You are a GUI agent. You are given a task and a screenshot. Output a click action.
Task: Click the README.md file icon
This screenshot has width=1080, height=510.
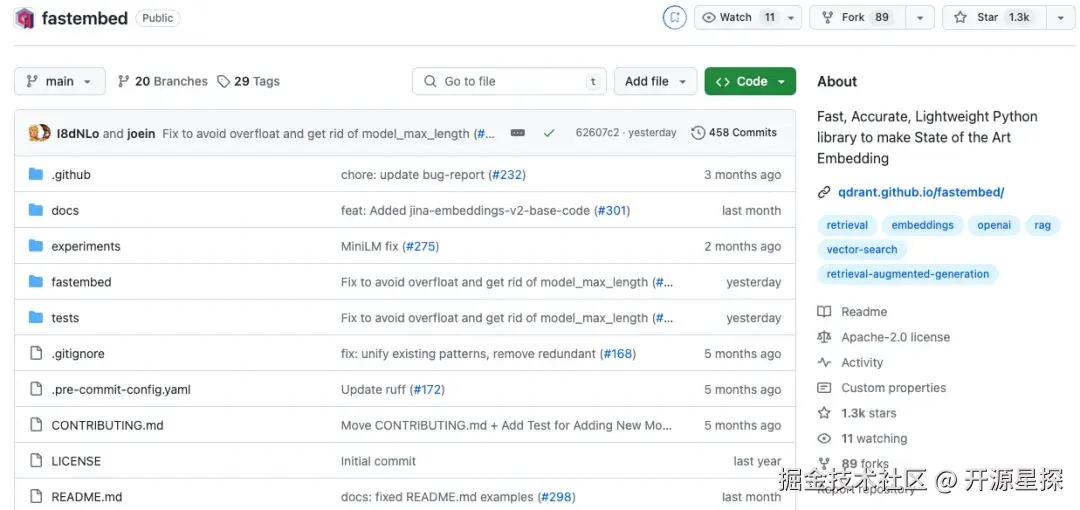click(x=36, y=497)
